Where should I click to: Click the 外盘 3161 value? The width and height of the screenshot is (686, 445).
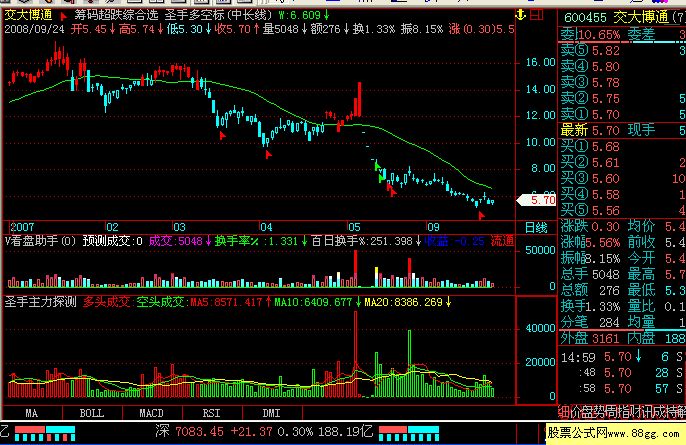(x=605, y=338)
